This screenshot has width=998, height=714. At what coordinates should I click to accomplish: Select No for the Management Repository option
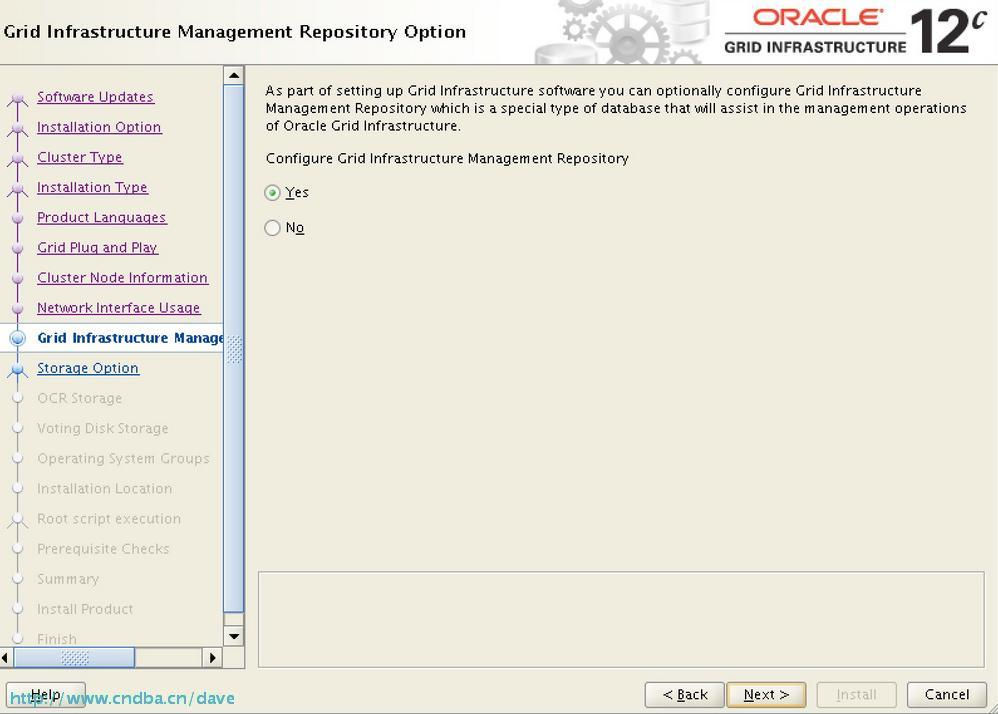point(272,228)
